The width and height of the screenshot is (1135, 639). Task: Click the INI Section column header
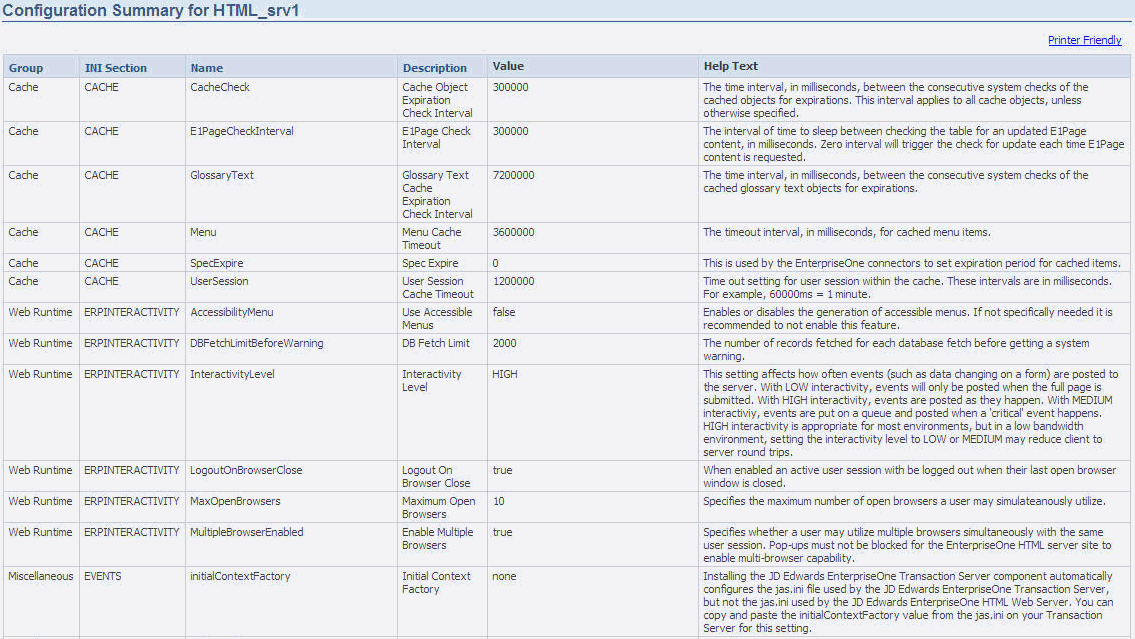click(x=116, y=68)
